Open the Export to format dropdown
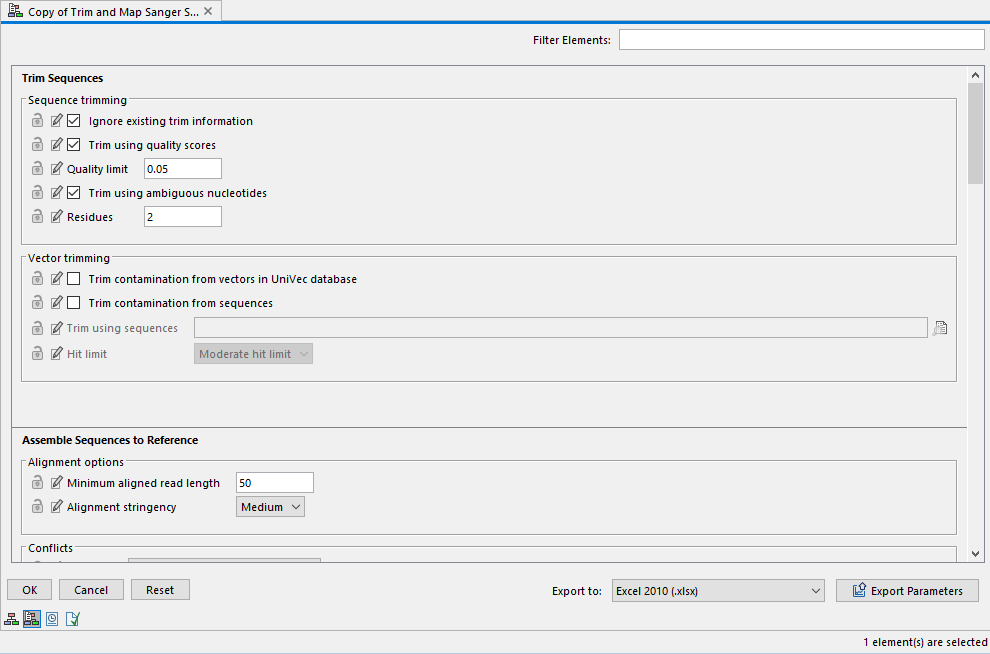 [717, 590]
